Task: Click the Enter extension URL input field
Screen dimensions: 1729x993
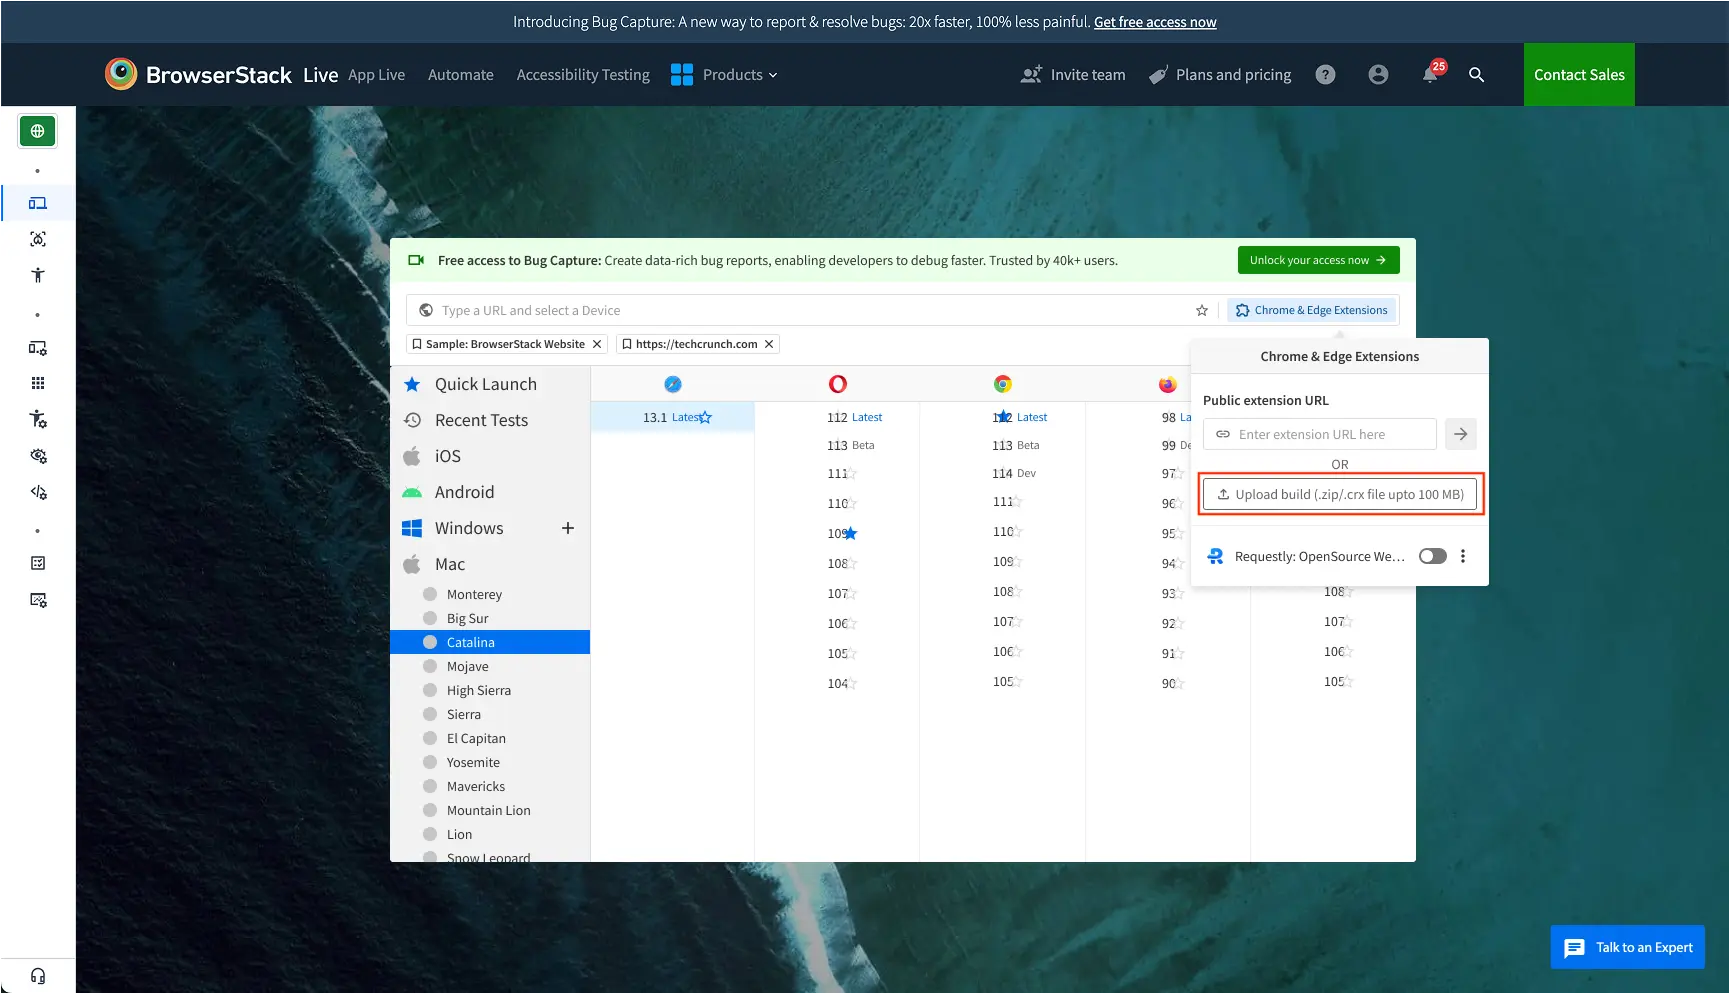Action: click(x=1318, y=434)
